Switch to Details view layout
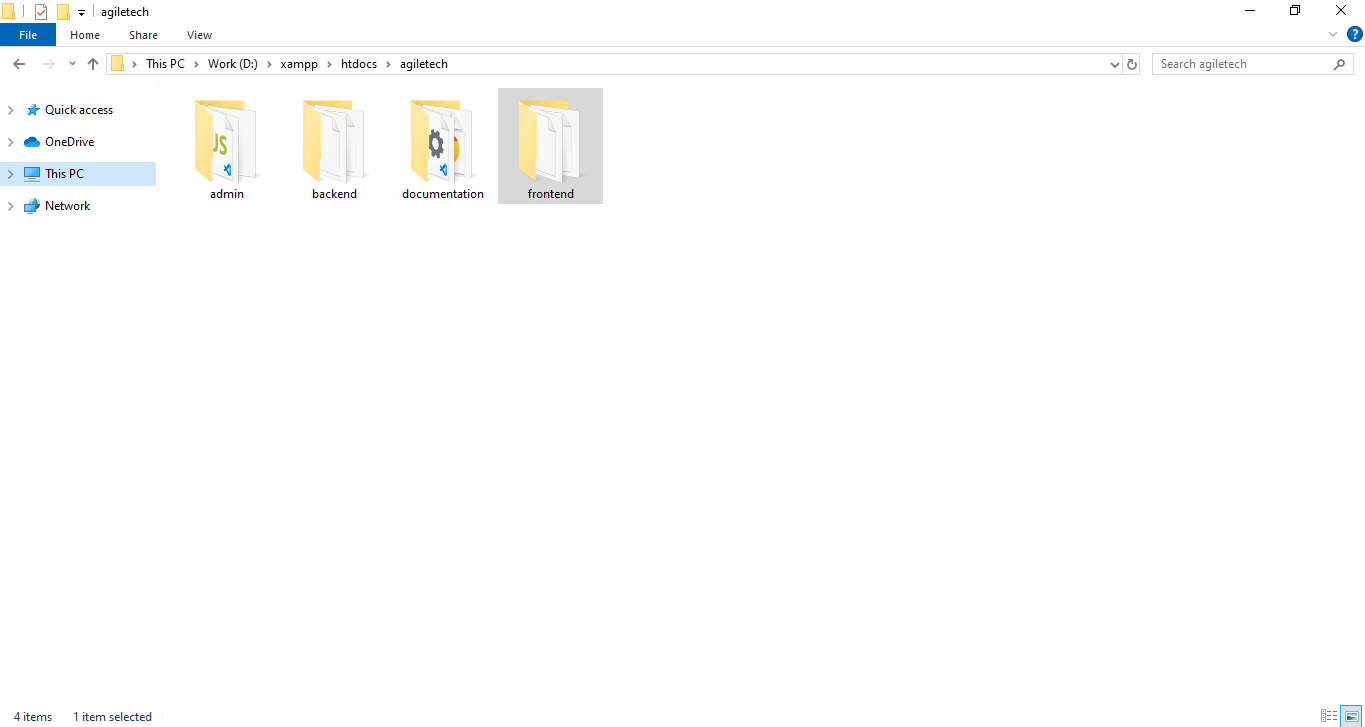Screen dimensions: 1365x727 click(1329, 716)
